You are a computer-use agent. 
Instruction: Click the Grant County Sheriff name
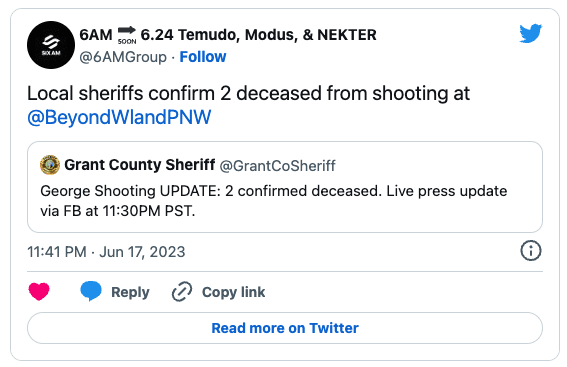click(x=140, y=165)
